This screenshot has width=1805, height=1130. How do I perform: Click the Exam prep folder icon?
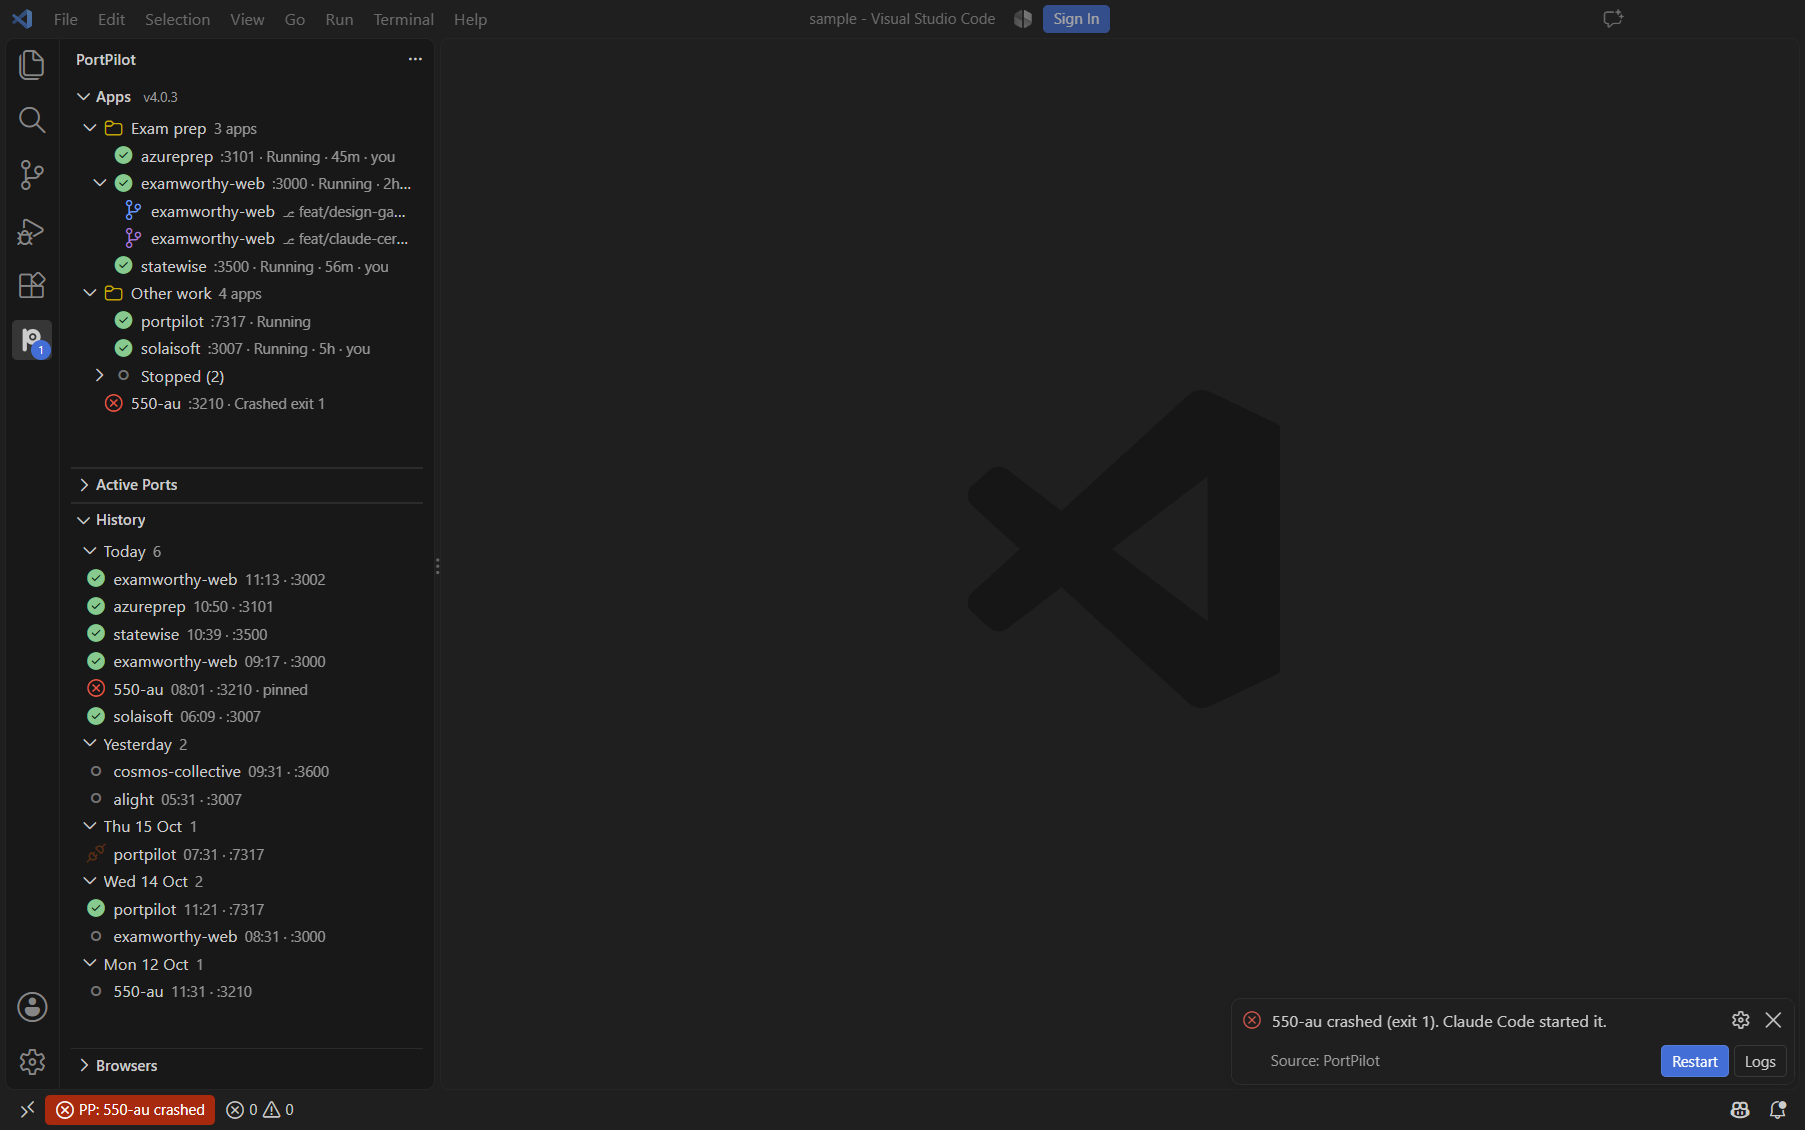click(x=114, y=128)
